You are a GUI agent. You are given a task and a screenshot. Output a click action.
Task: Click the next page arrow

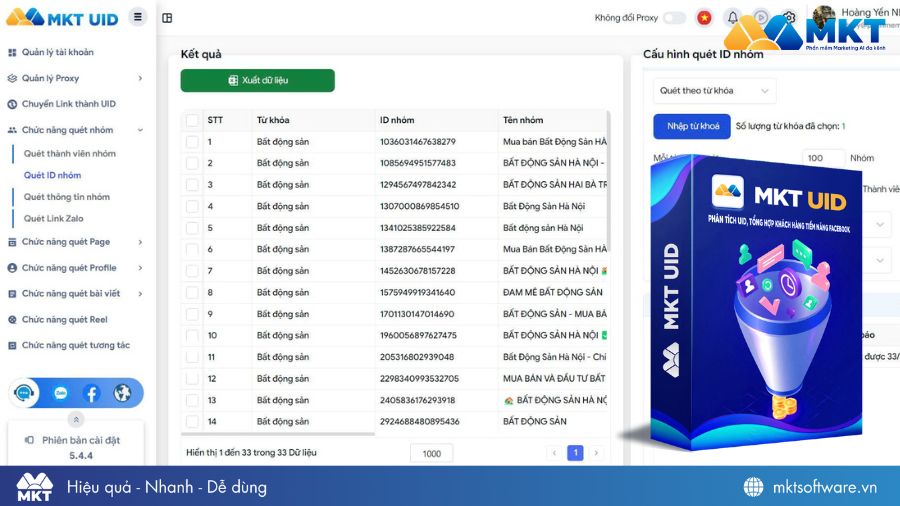pos(596,453)
